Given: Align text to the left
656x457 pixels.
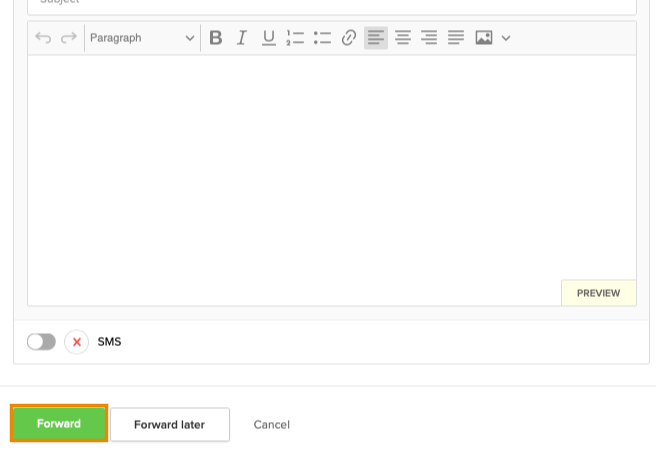Looking at the screenshot, I should point(376,38).
